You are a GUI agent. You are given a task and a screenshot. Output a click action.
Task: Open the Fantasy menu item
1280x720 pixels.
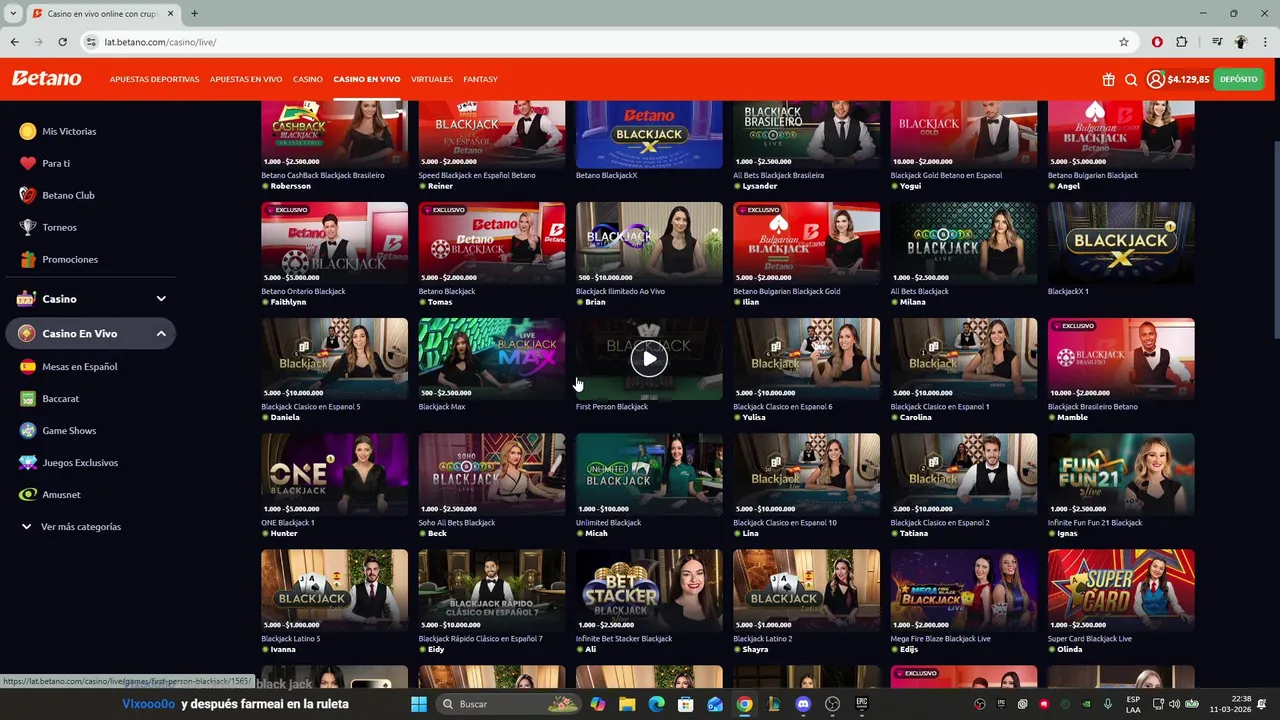[480, 79]
